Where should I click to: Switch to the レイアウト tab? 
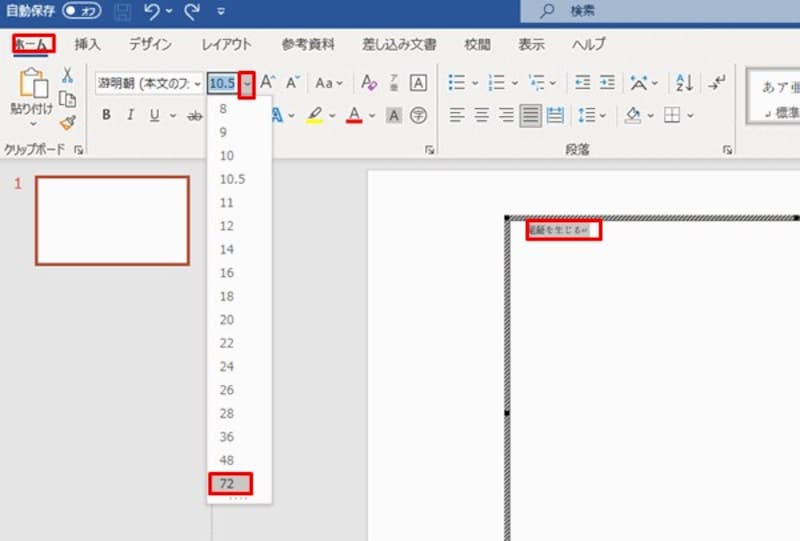[226, 44]
